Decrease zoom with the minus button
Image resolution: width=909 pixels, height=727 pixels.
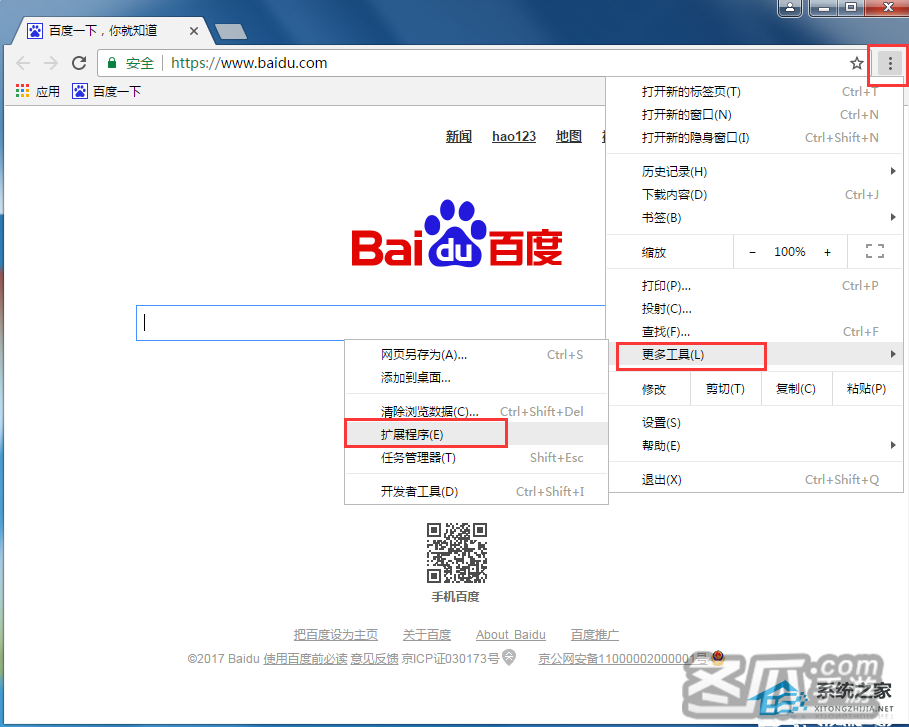[752, 252]
